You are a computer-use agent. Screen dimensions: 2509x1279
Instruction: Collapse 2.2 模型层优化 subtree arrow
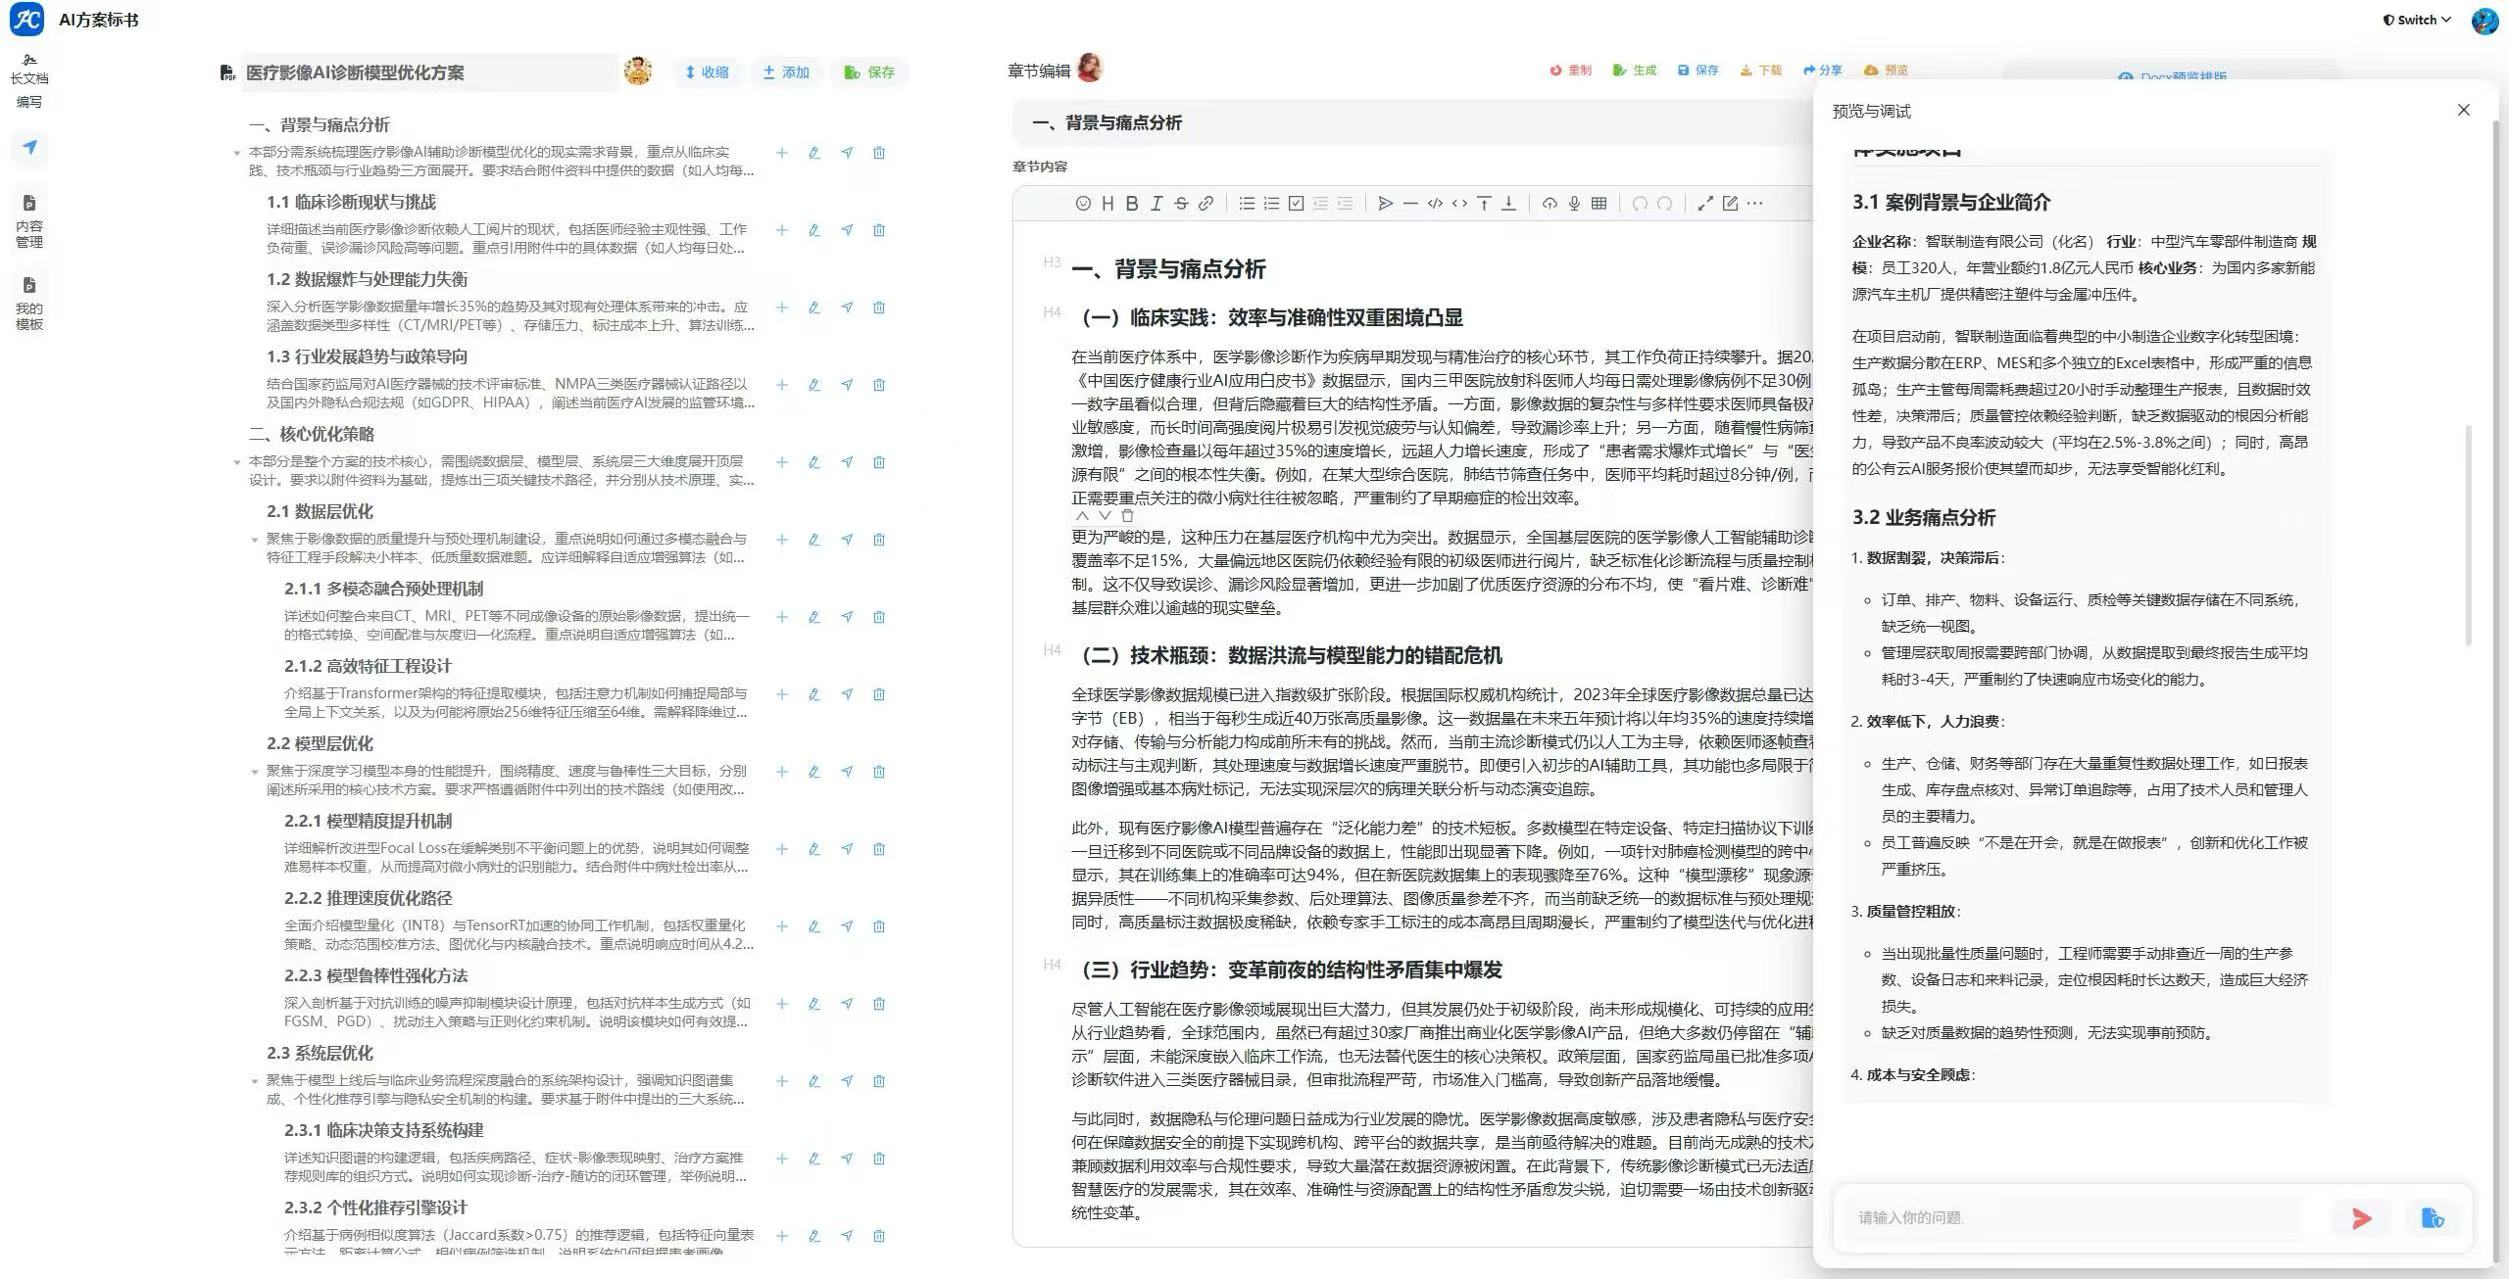point(254,772)
